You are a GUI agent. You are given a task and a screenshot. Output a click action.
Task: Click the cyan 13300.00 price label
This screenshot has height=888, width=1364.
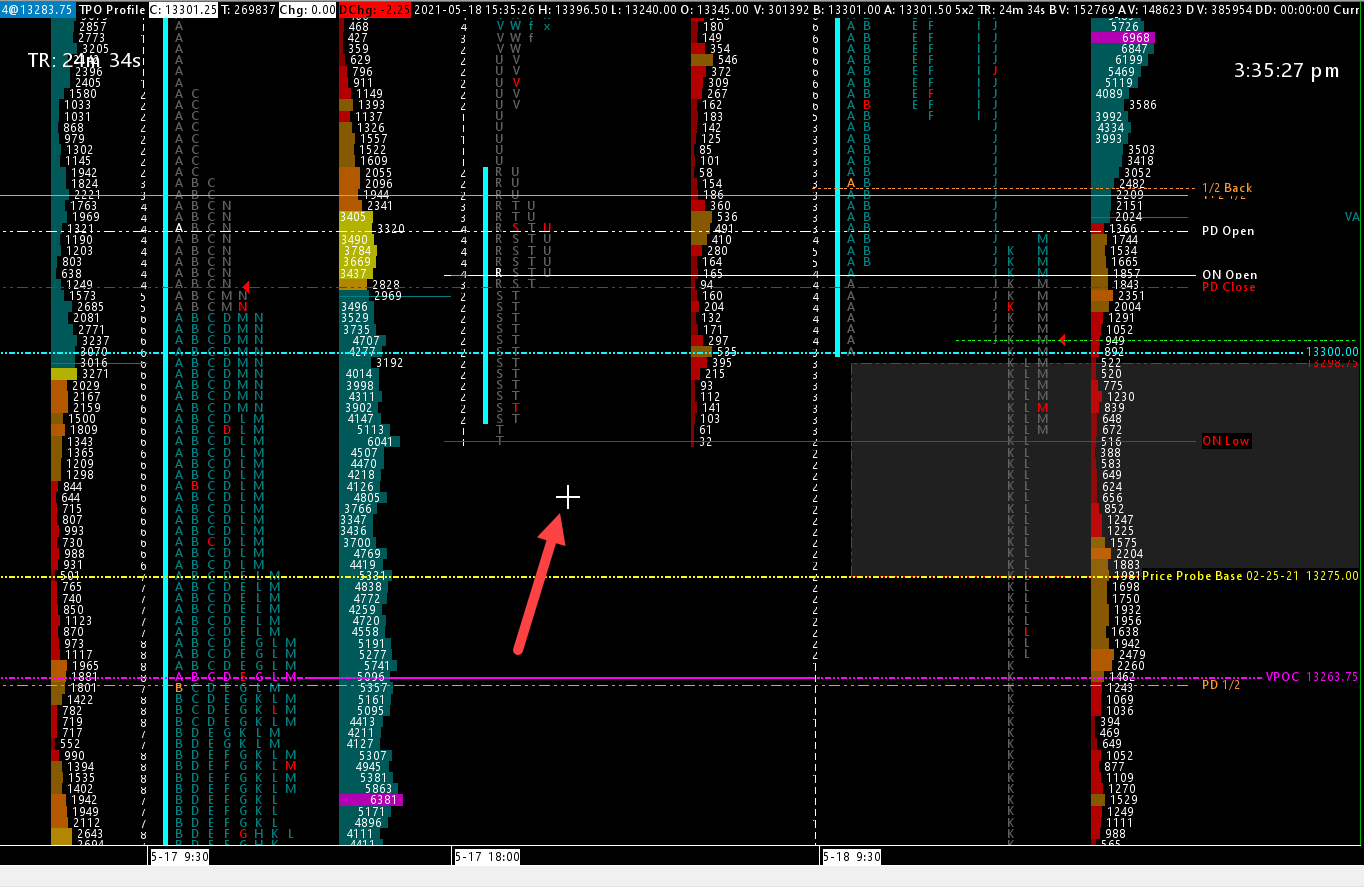pos(1332,352)
